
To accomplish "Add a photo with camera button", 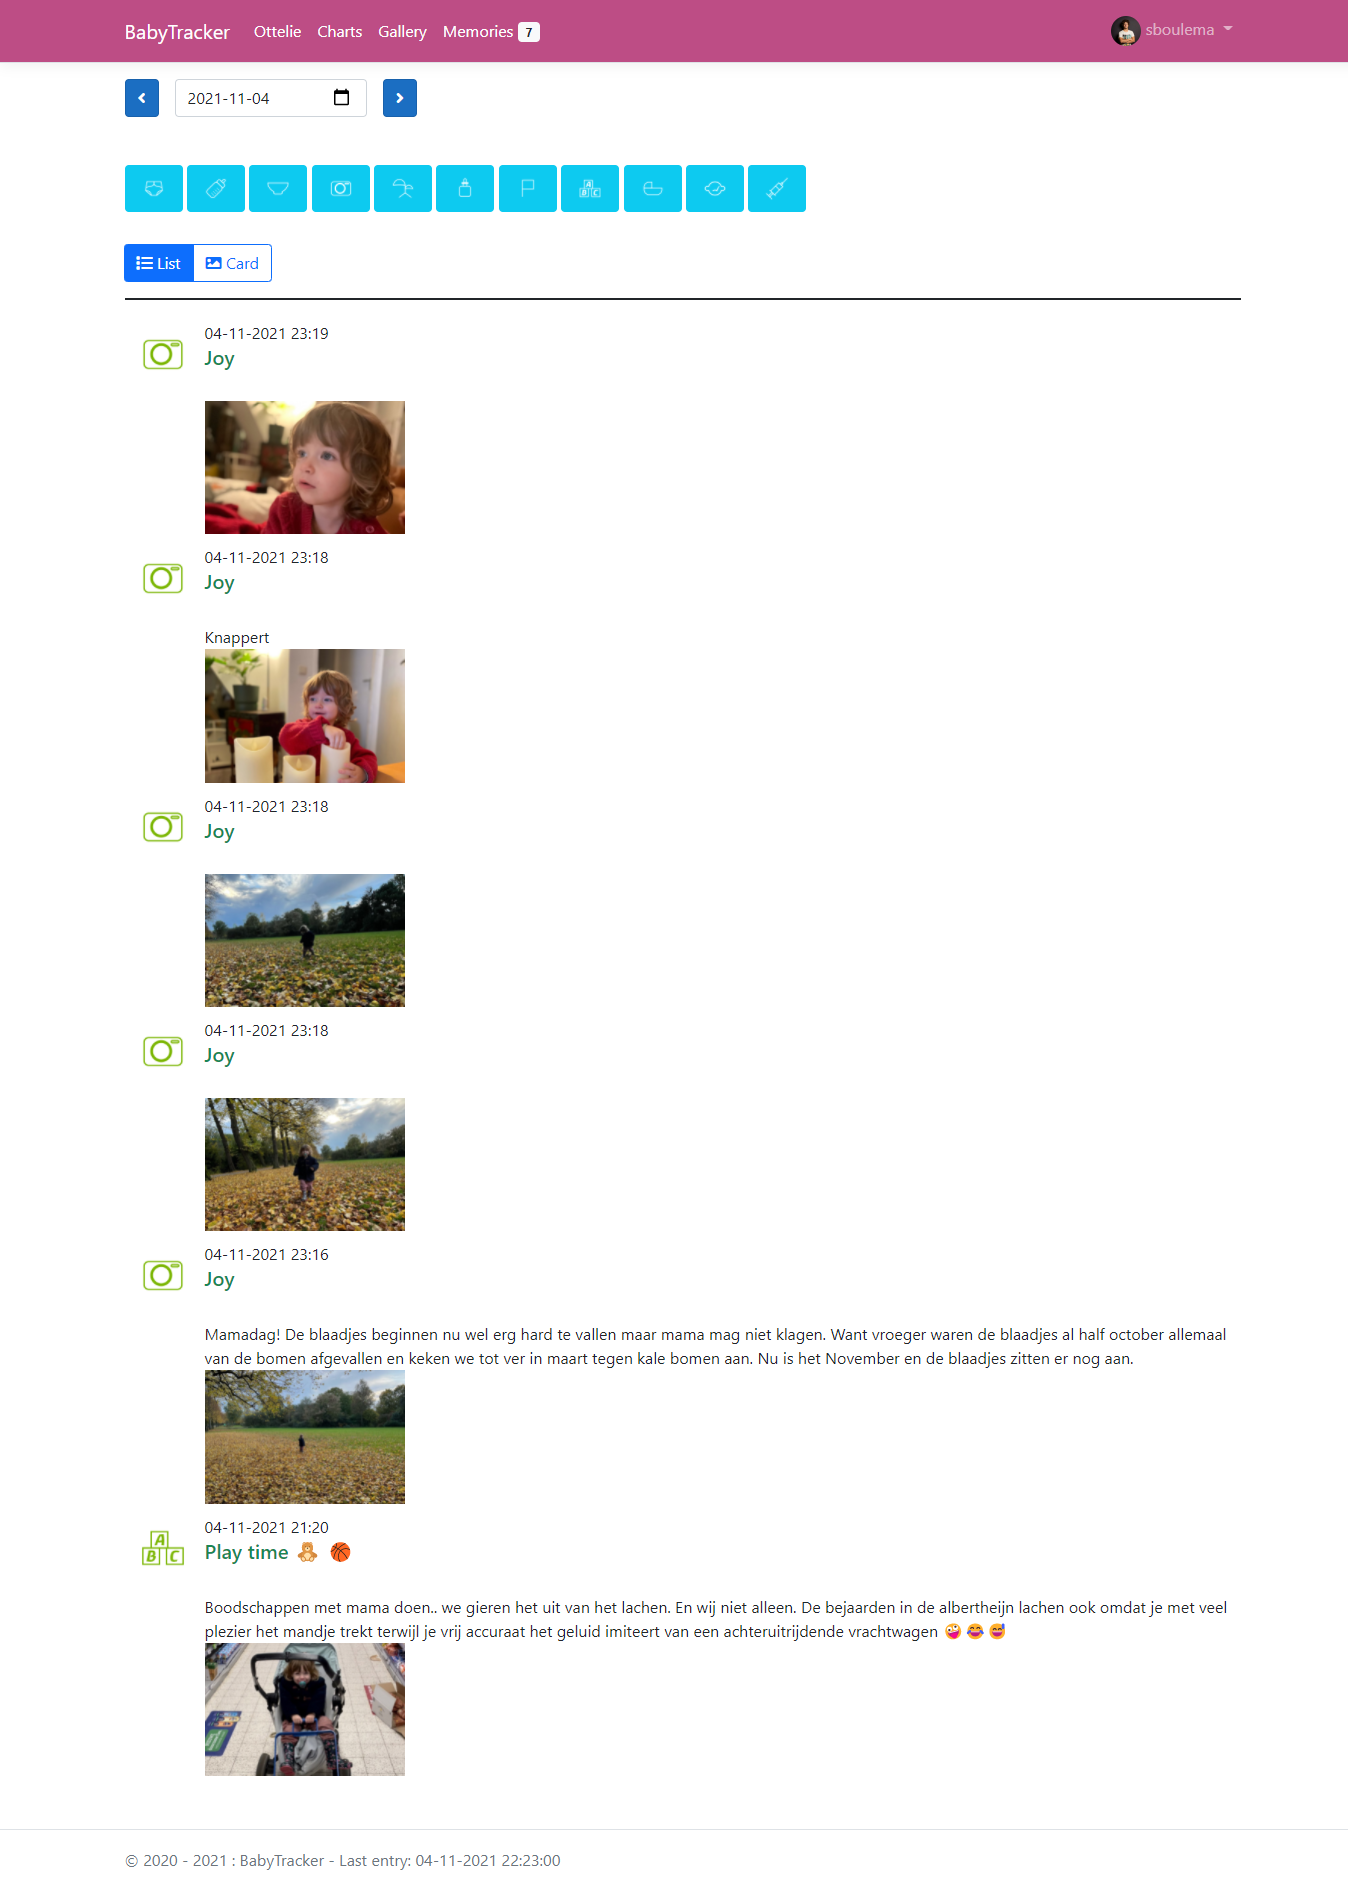I will (341, 188).
